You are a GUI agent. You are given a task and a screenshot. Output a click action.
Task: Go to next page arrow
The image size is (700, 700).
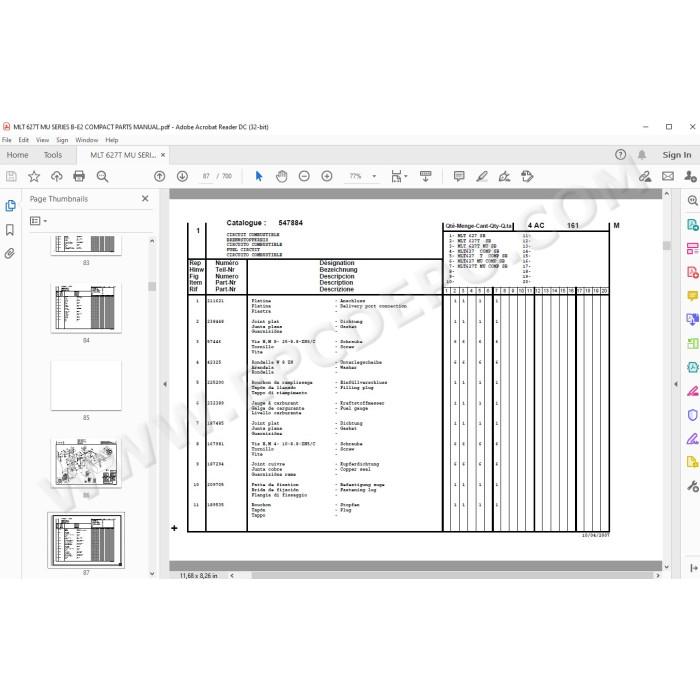pos(182,176)
